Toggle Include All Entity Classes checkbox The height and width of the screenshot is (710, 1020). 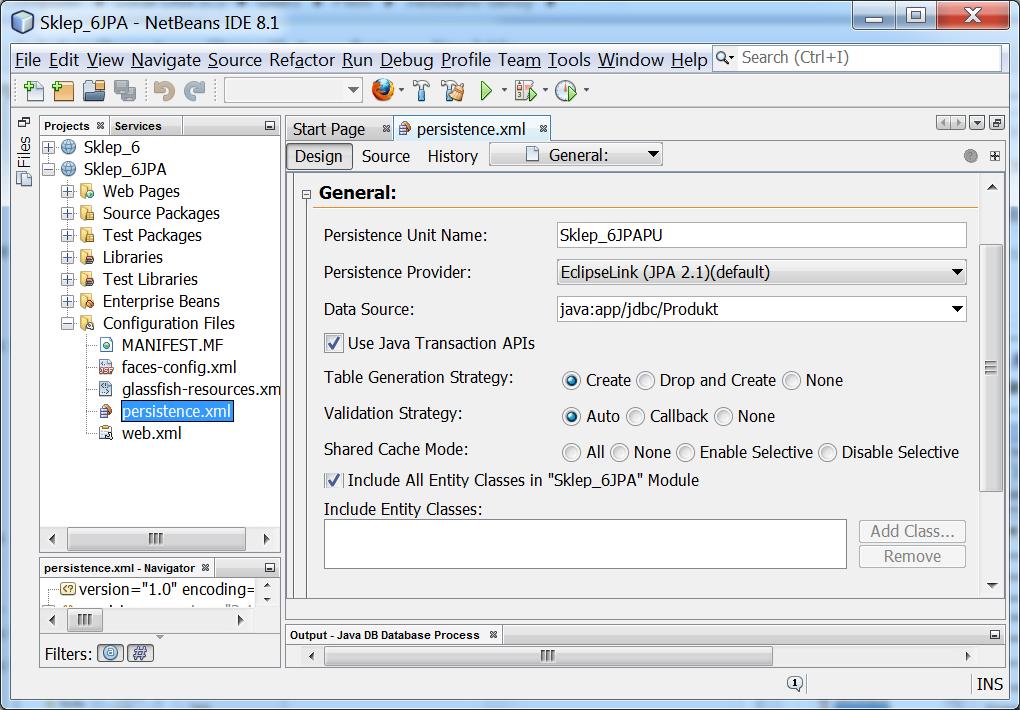click(x=334, y=480)
